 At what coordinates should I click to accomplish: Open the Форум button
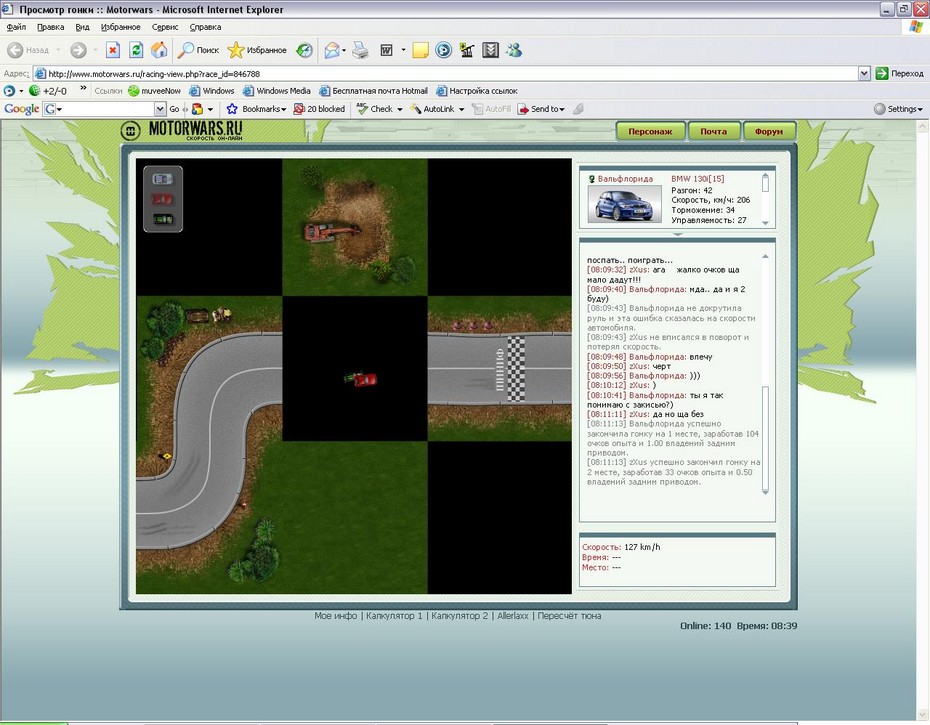(x=769, y=131)
